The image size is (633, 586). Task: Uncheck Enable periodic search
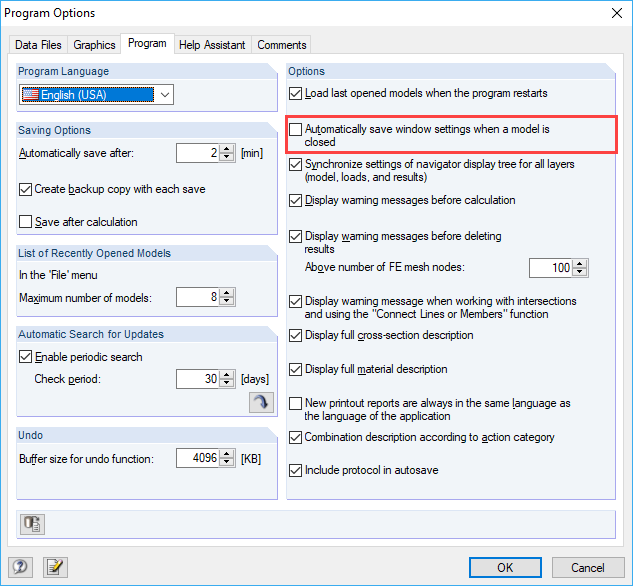click(25, 357)
